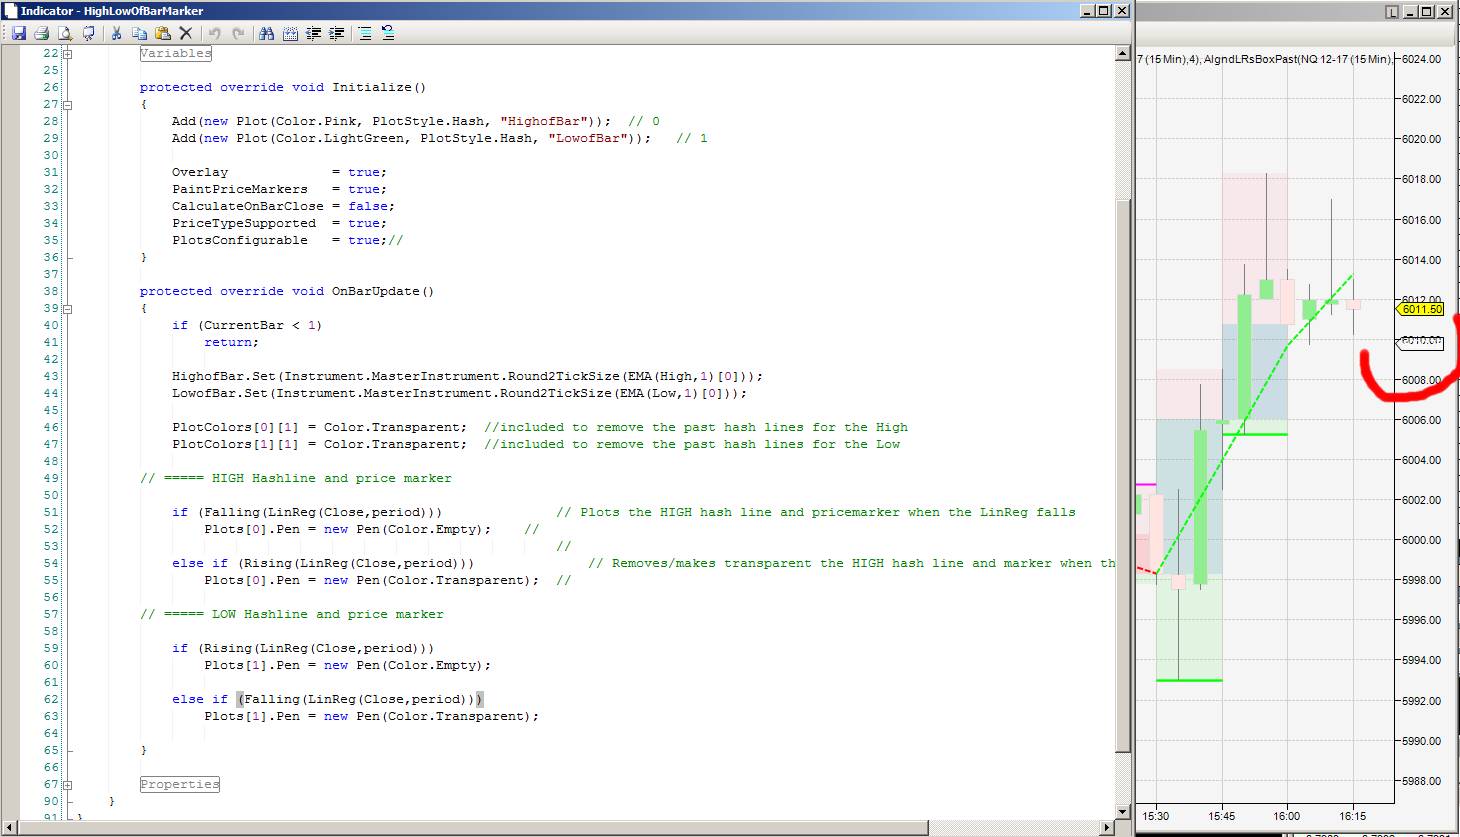Image resolution: width=1460 pixels, height=837 pixels.
Task: Click the HIGH Hashline comment on line 49
Action: pos(296,478)
